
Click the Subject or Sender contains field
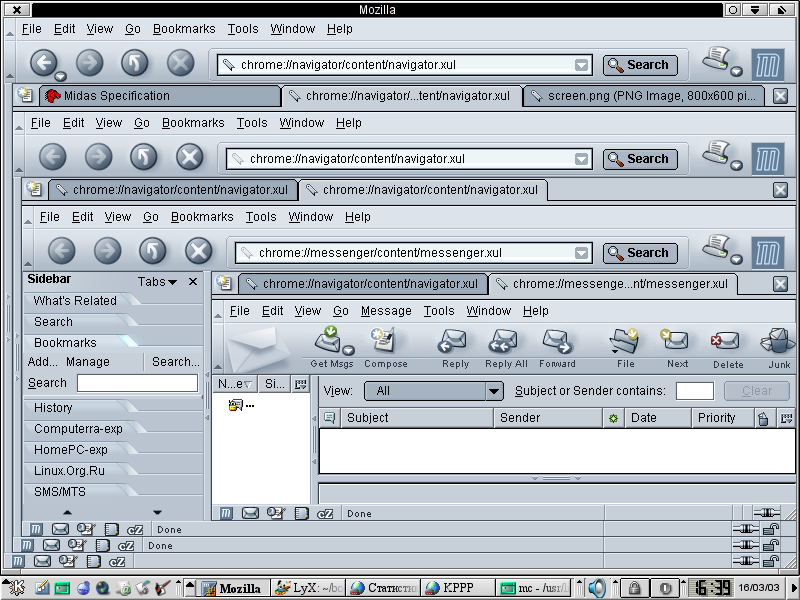[x=695, y=391]
